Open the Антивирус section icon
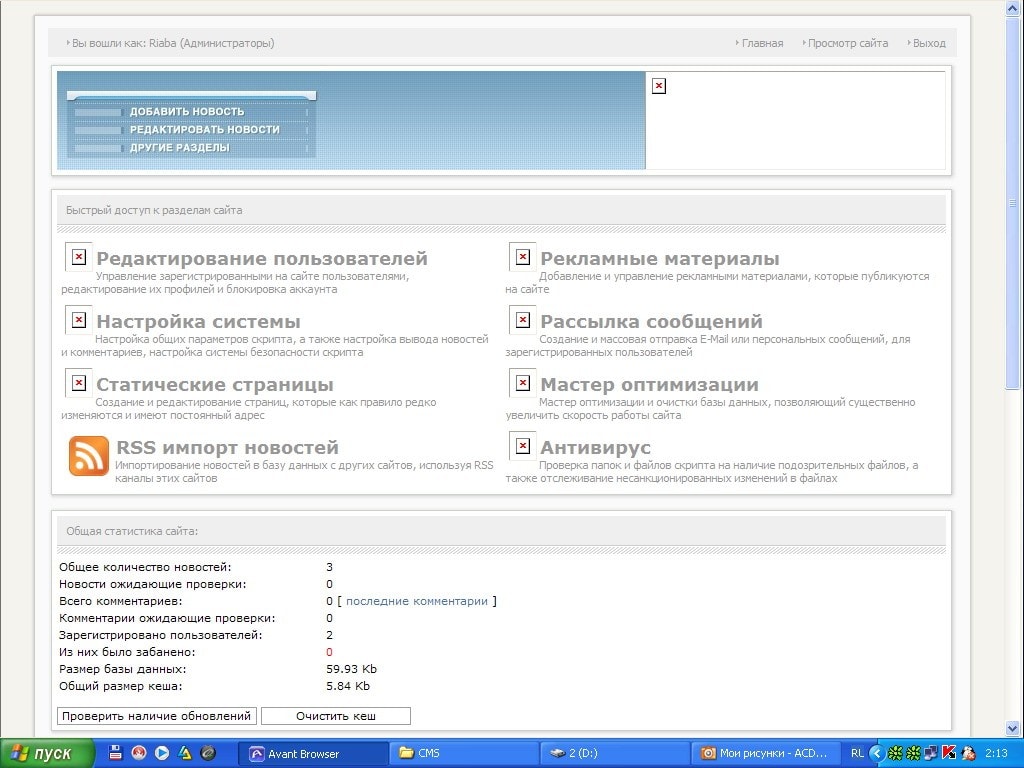Screen dimensions: 1024x768 [522, 446]
